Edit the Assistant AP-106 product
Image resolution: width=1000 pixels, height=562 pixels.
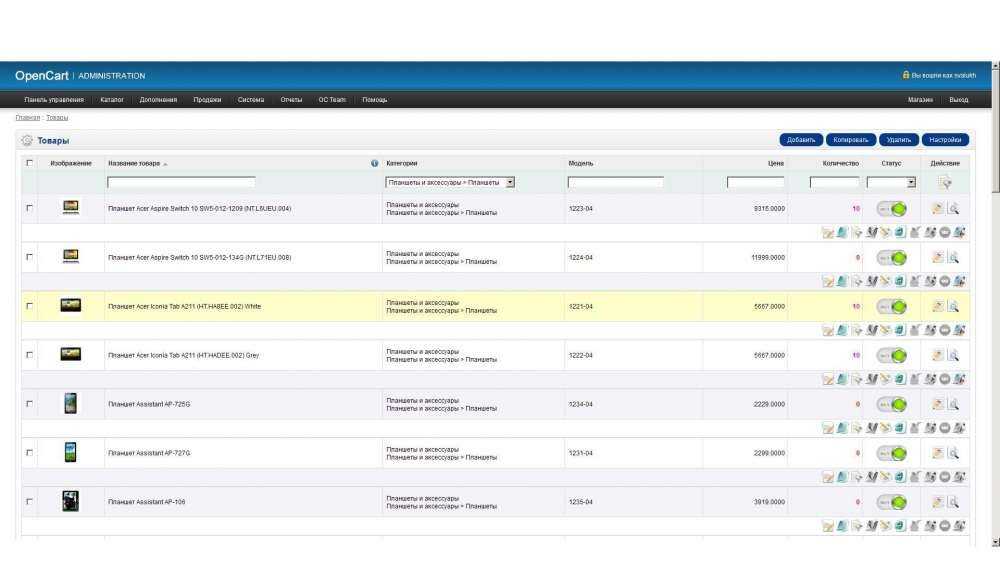coord(937,503)
